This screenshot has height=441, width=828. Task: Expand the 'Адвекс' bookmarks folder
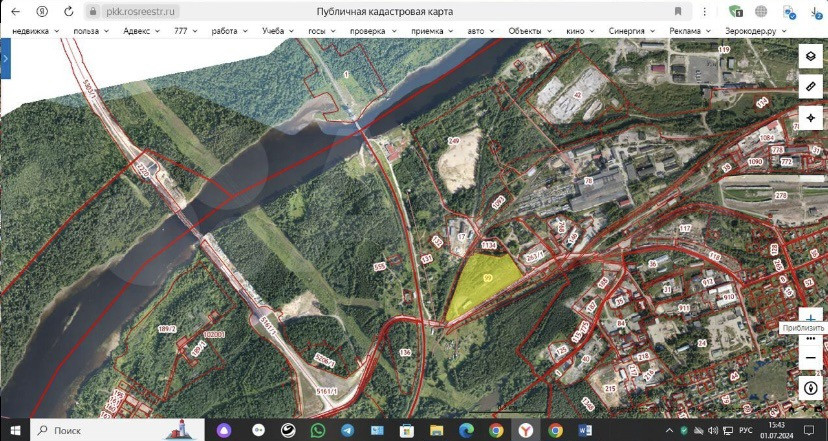[x=141, y=31]
